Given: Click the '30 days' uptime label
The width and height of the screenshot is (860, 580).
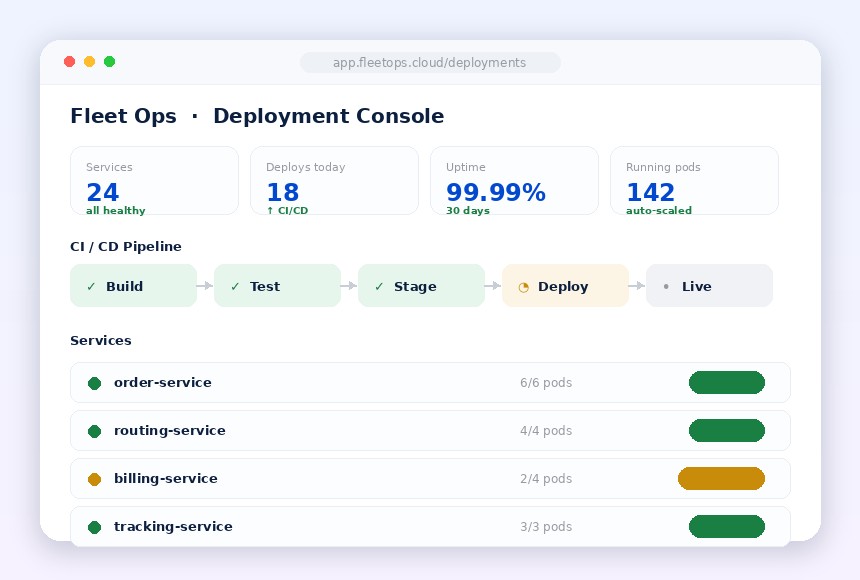Looking at the screenshot, I should (x=468, y=211).
